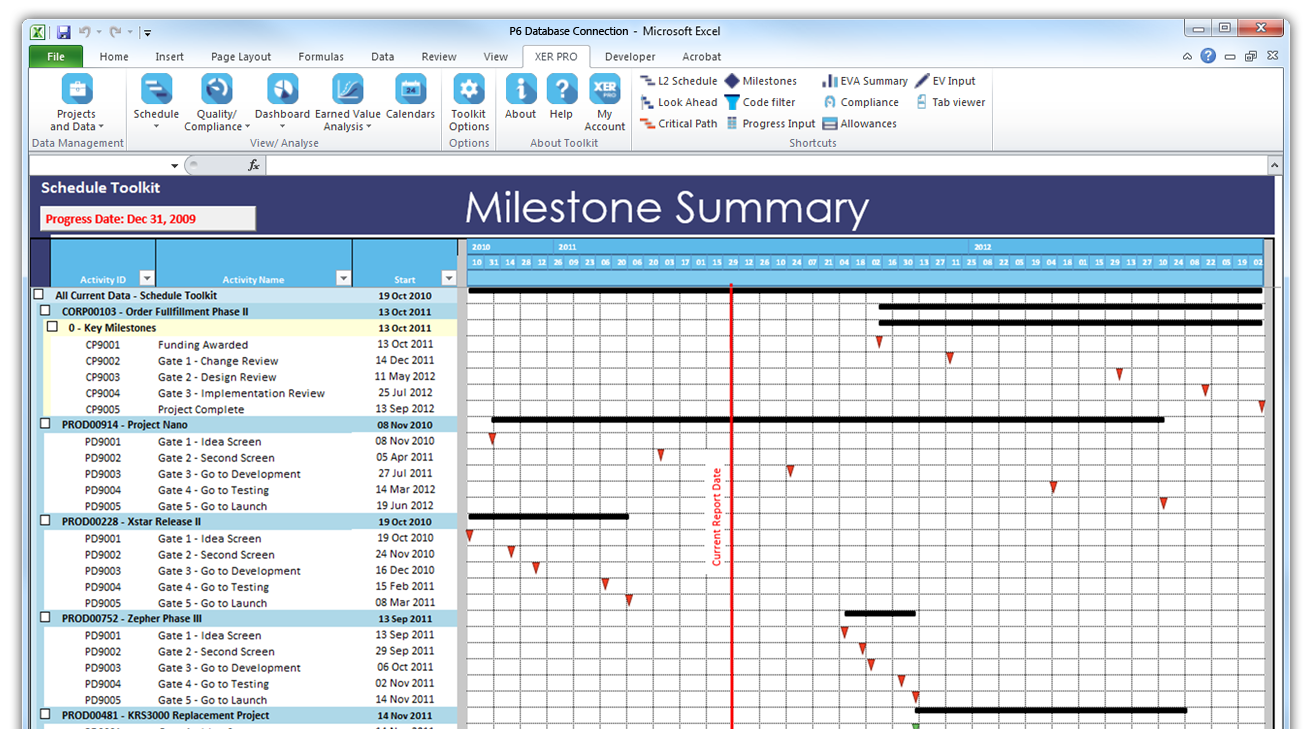This screenshot has height=729, width=1311.
Task: Click the Name Box field
Action: click(99, 166)
